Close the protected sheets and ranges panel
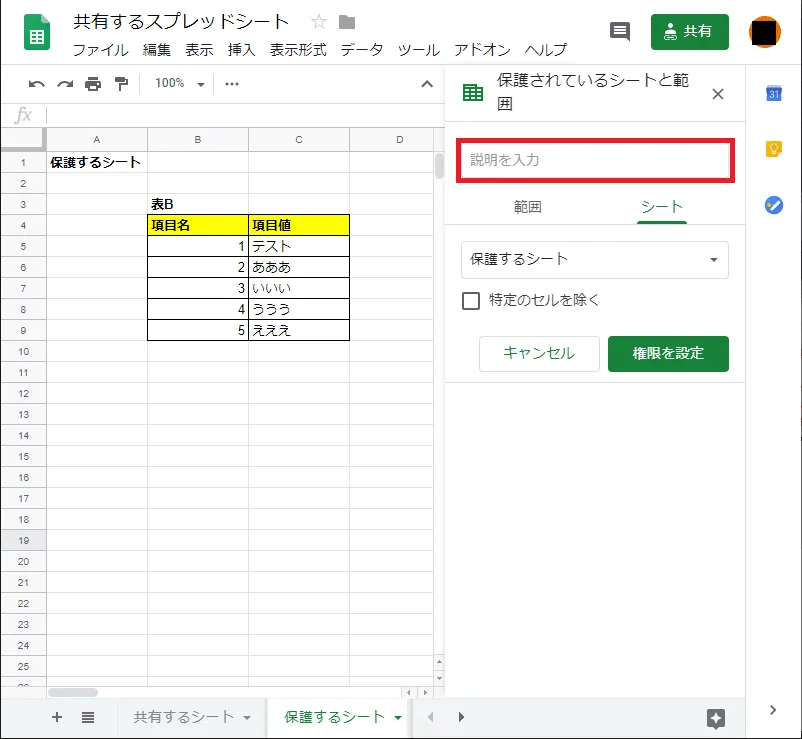Viewport: 802px width, 739px height. (x=718, y=94)
